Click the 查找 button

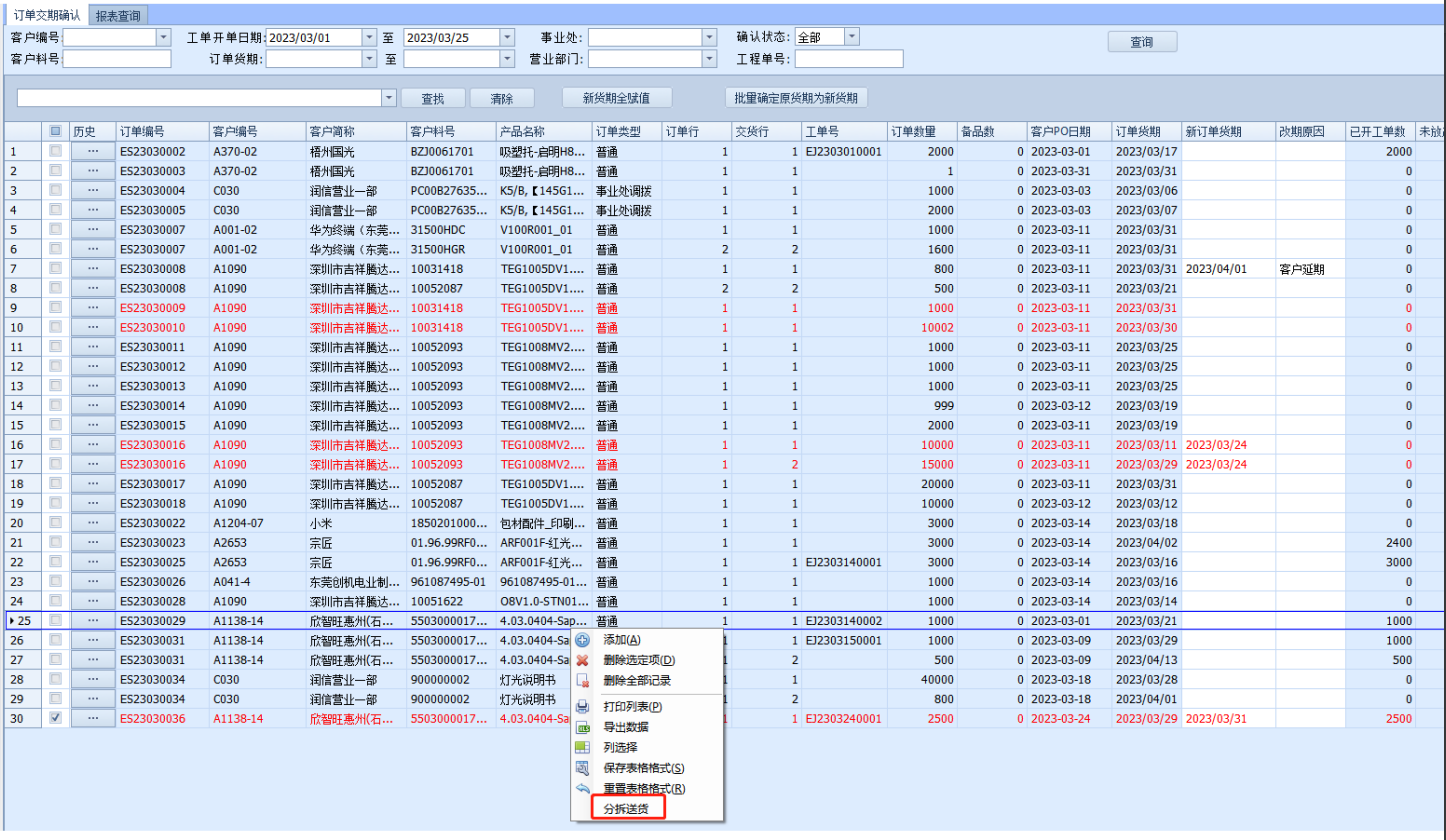[433, 98]
